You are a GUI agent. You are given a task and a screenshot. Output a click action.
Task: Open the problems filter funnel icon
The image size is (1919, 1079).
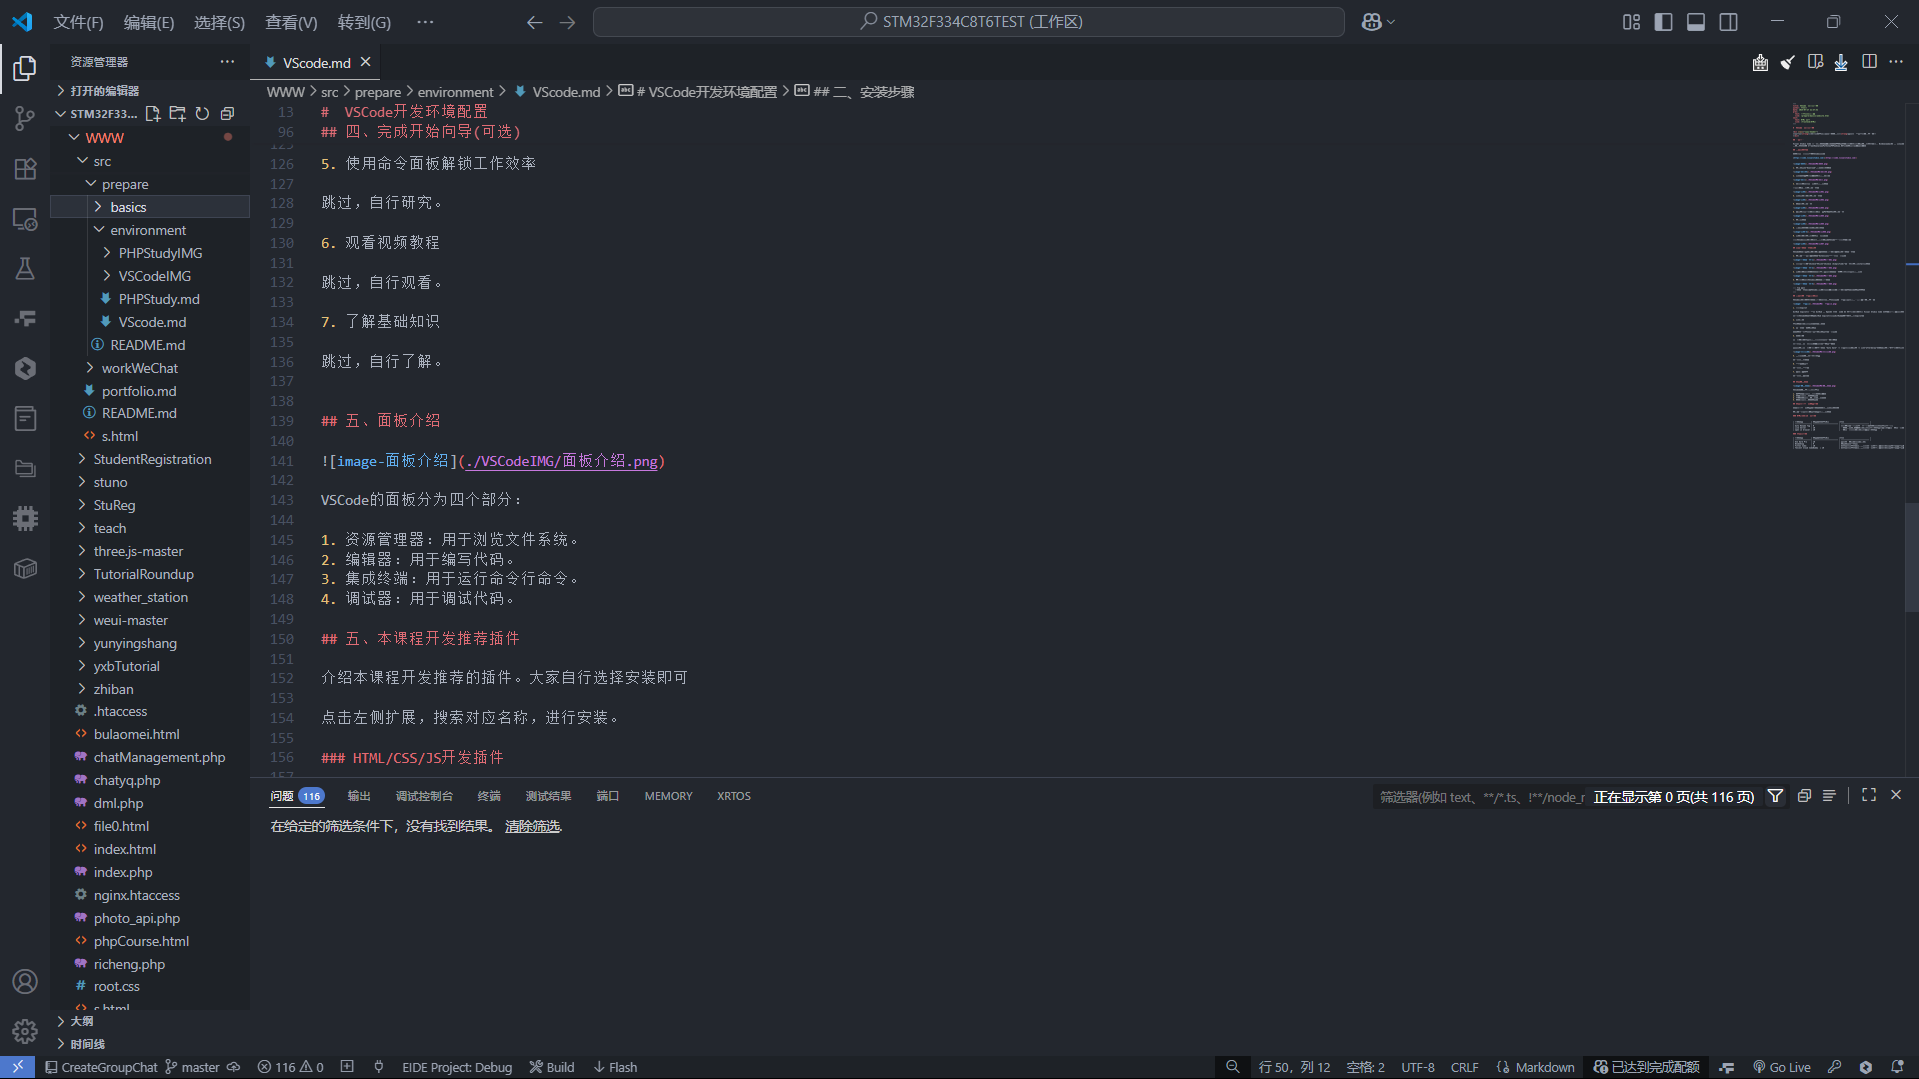[x=1775, y=796]
